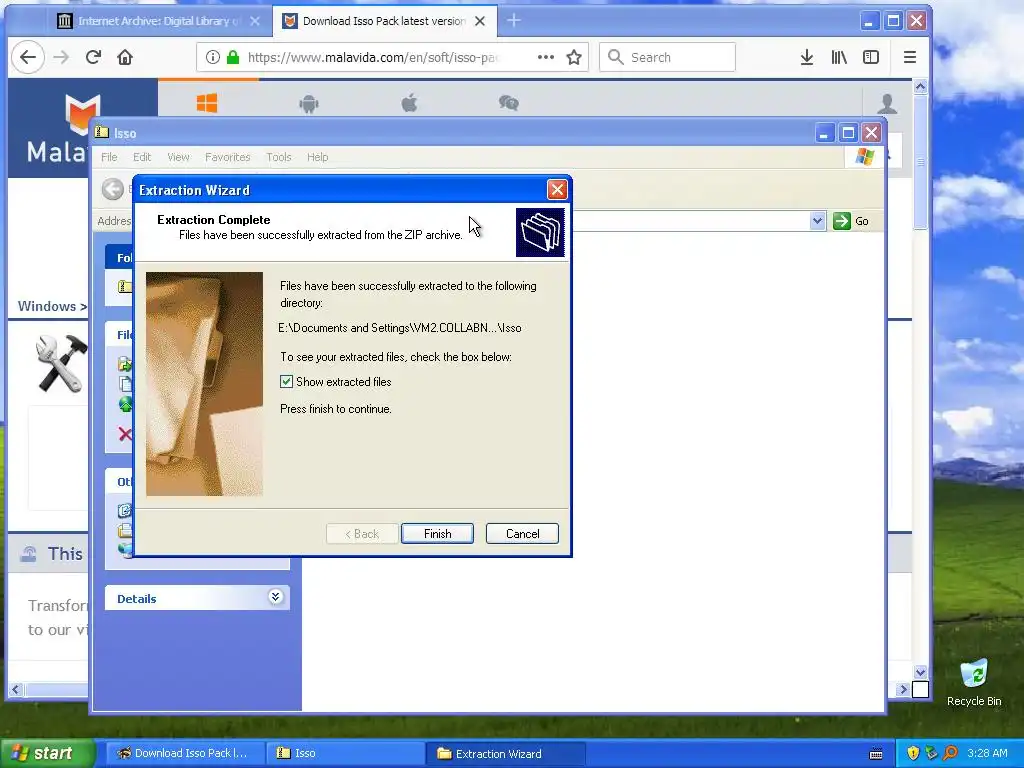1024x768 pixels.
Task: Open Tools menu in Isso window
Action: pos(279,157)
